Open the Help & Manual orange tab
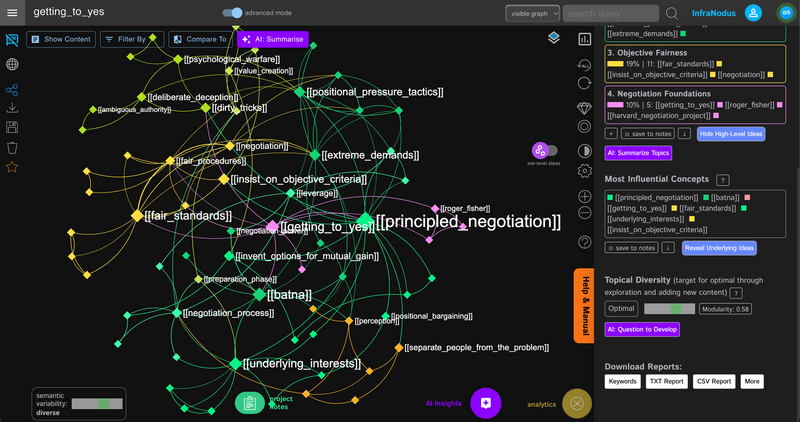This screenshot has height=422, width=800. [x=584, y=306]
